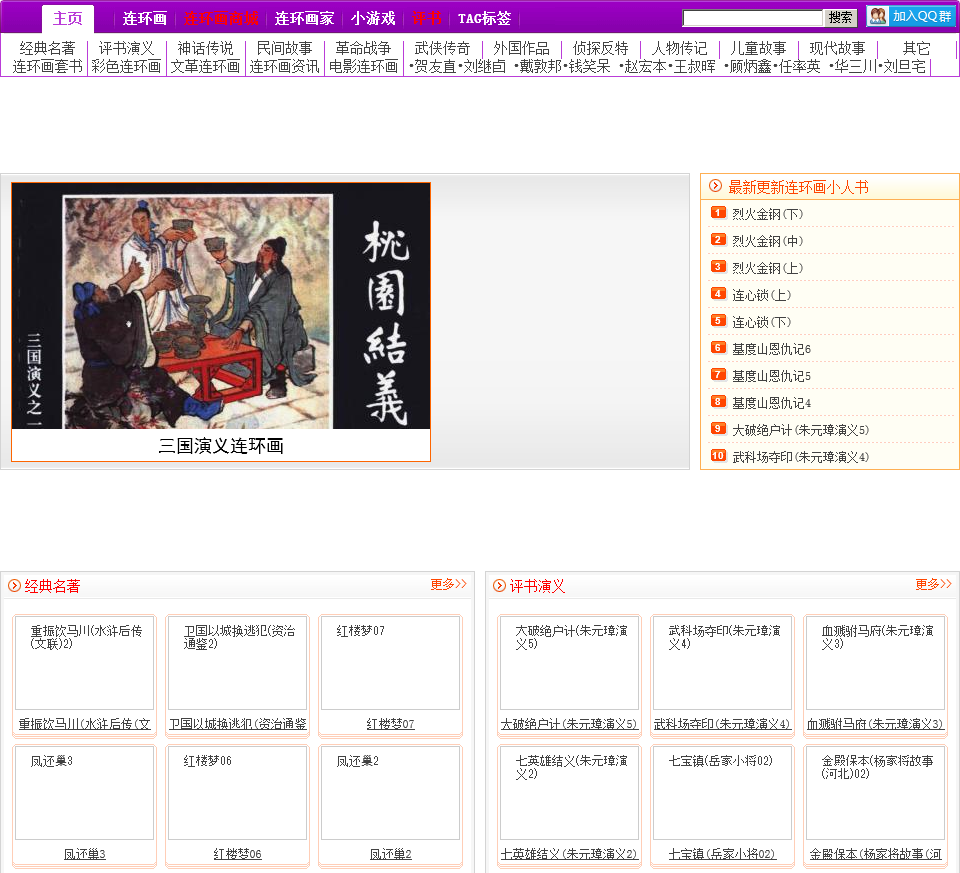Open the 电影连环画 link

363,66
